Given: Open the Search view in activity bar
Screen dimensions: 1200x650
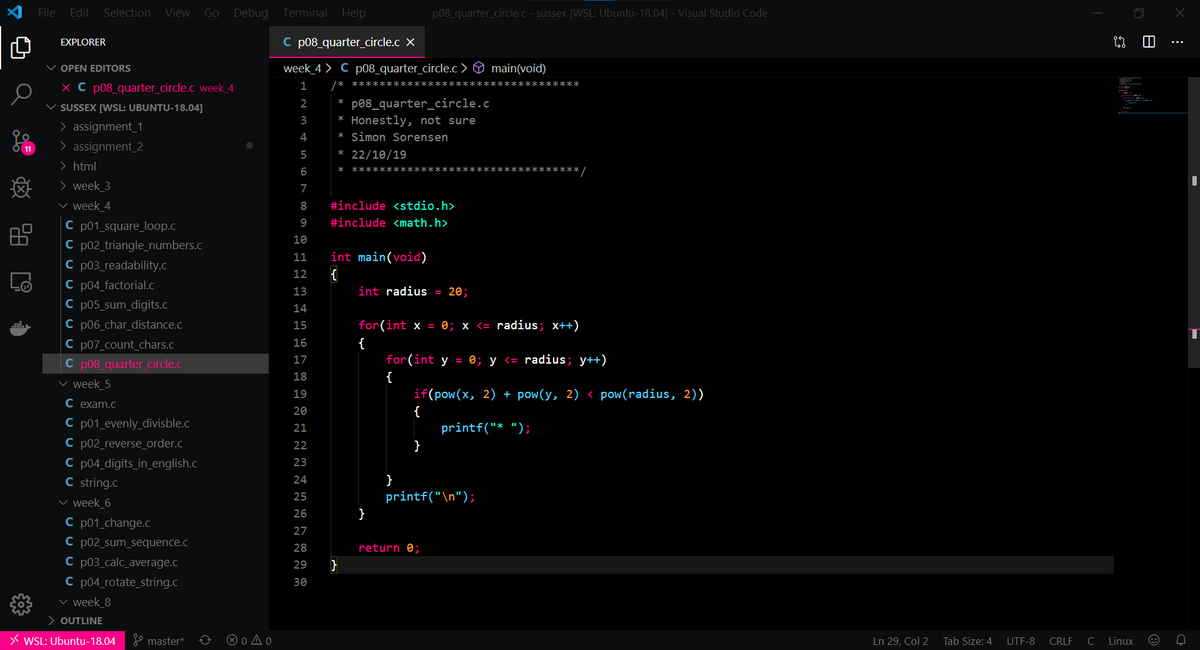Looking at the screenshot, I should 21,94.
